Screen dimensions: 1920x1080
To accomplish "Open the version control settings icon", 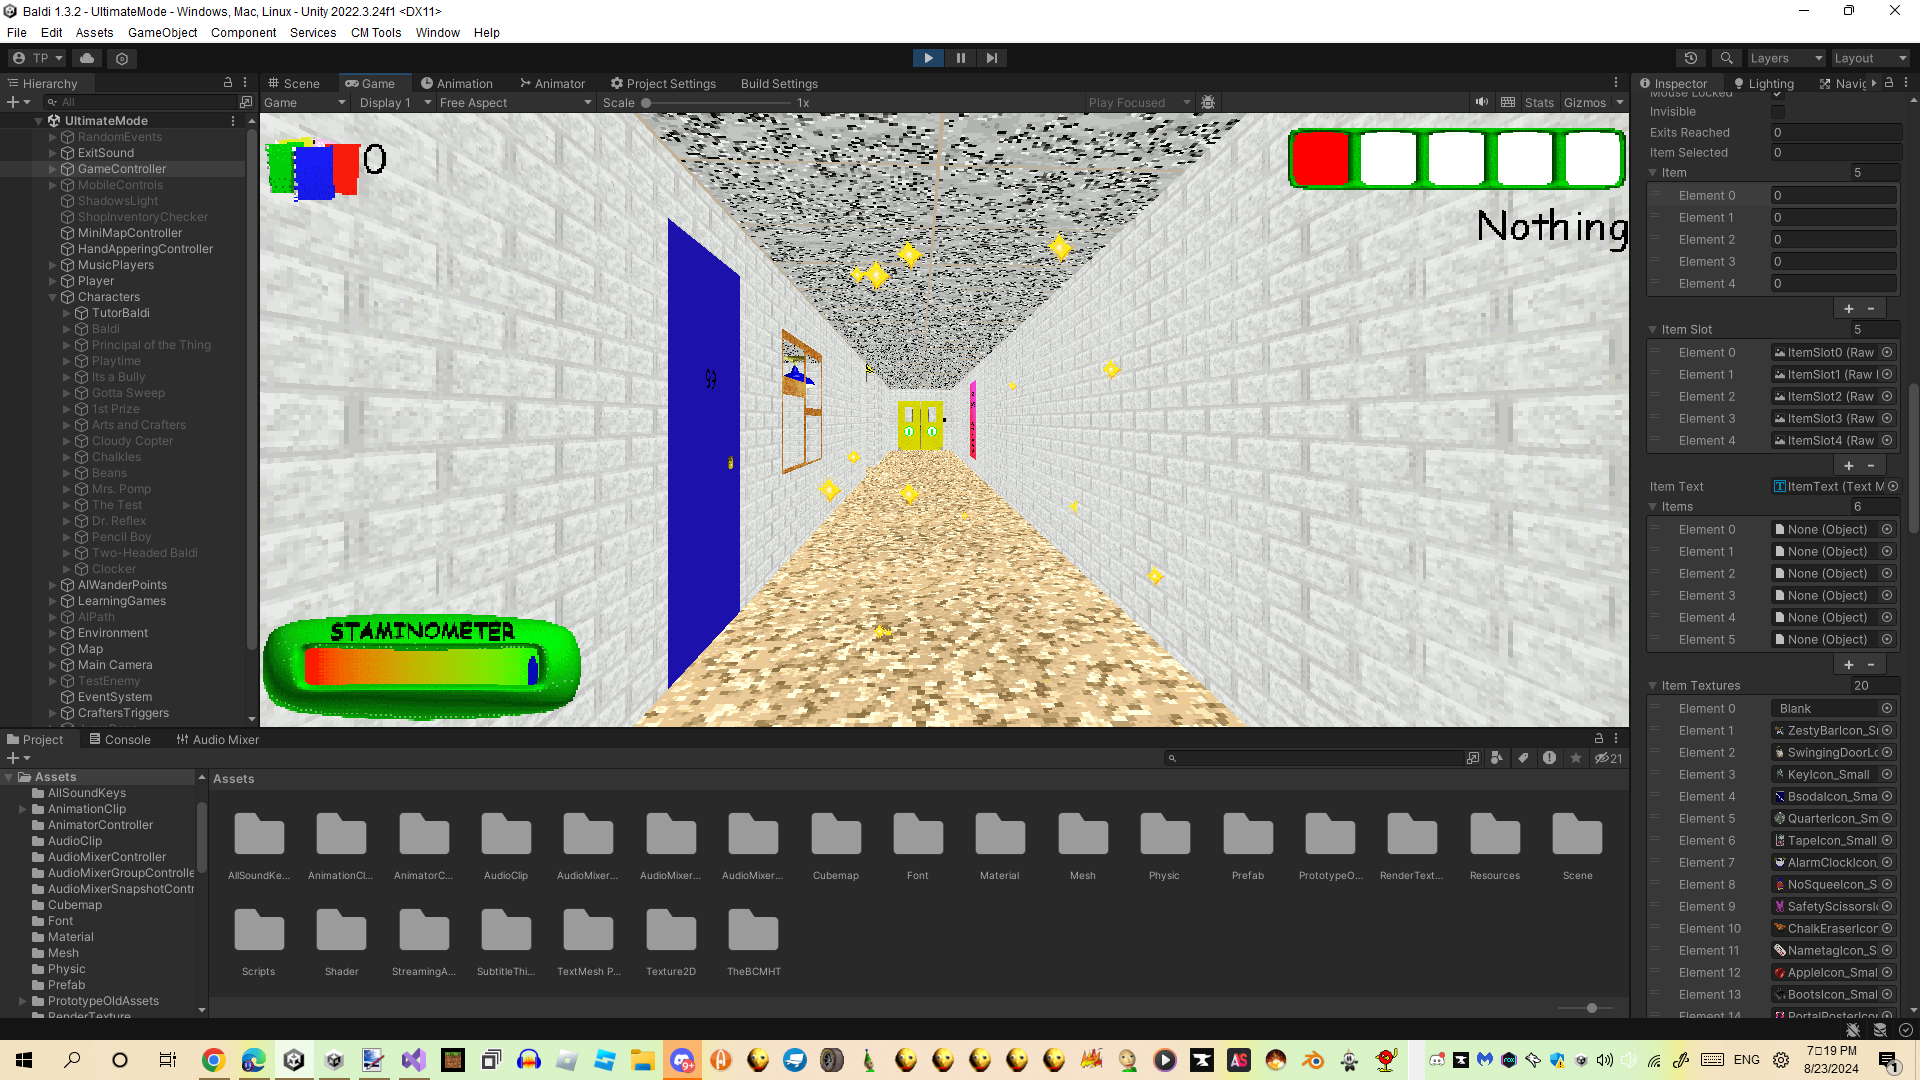I will tap(122, 58).
